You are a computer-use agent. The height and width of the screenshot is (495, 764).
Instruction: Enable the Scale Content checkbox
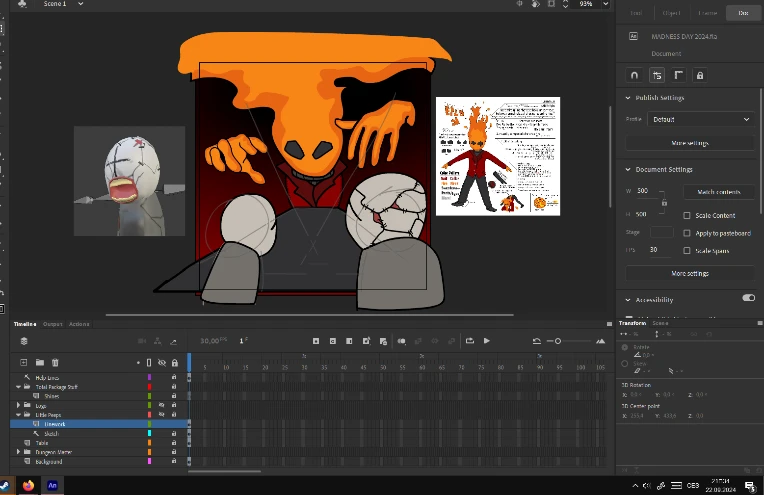[686, 216]
